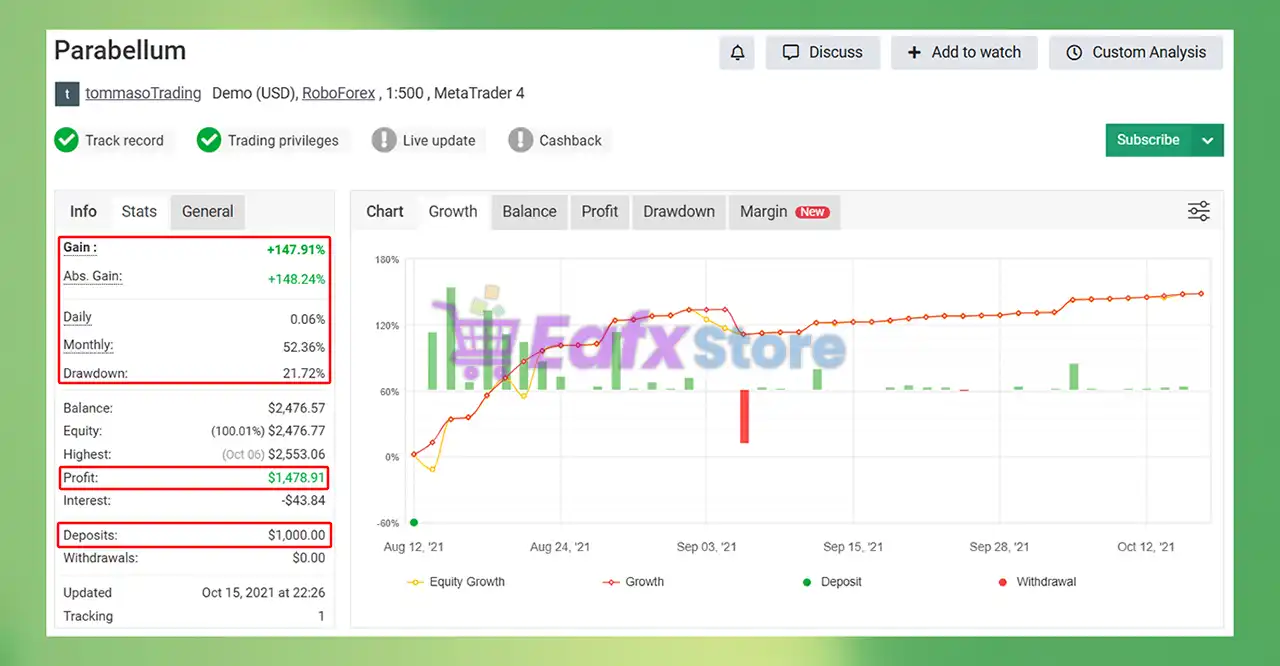Open the chart settings sliders icon
Image resolution: width=1280 pixels, height=666 pixels.
coord(1198,211)
